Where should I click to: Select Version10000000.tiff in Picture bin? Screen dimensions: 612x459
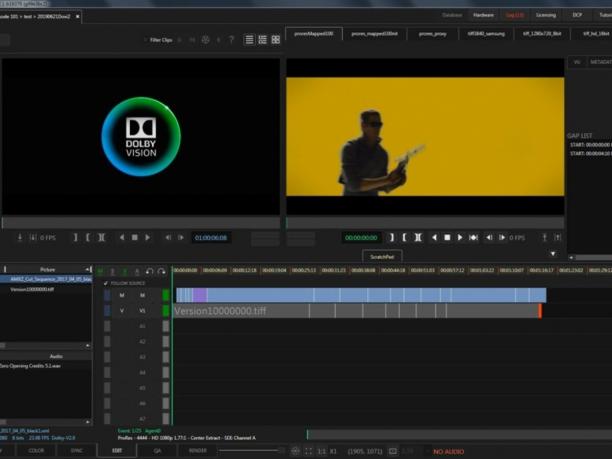(32, 289)
